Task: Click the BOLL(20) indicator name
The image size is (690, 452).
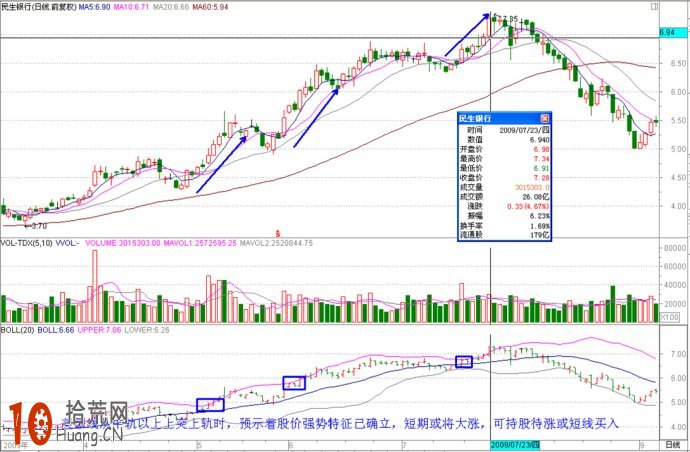Action: [x=18, y=330]
